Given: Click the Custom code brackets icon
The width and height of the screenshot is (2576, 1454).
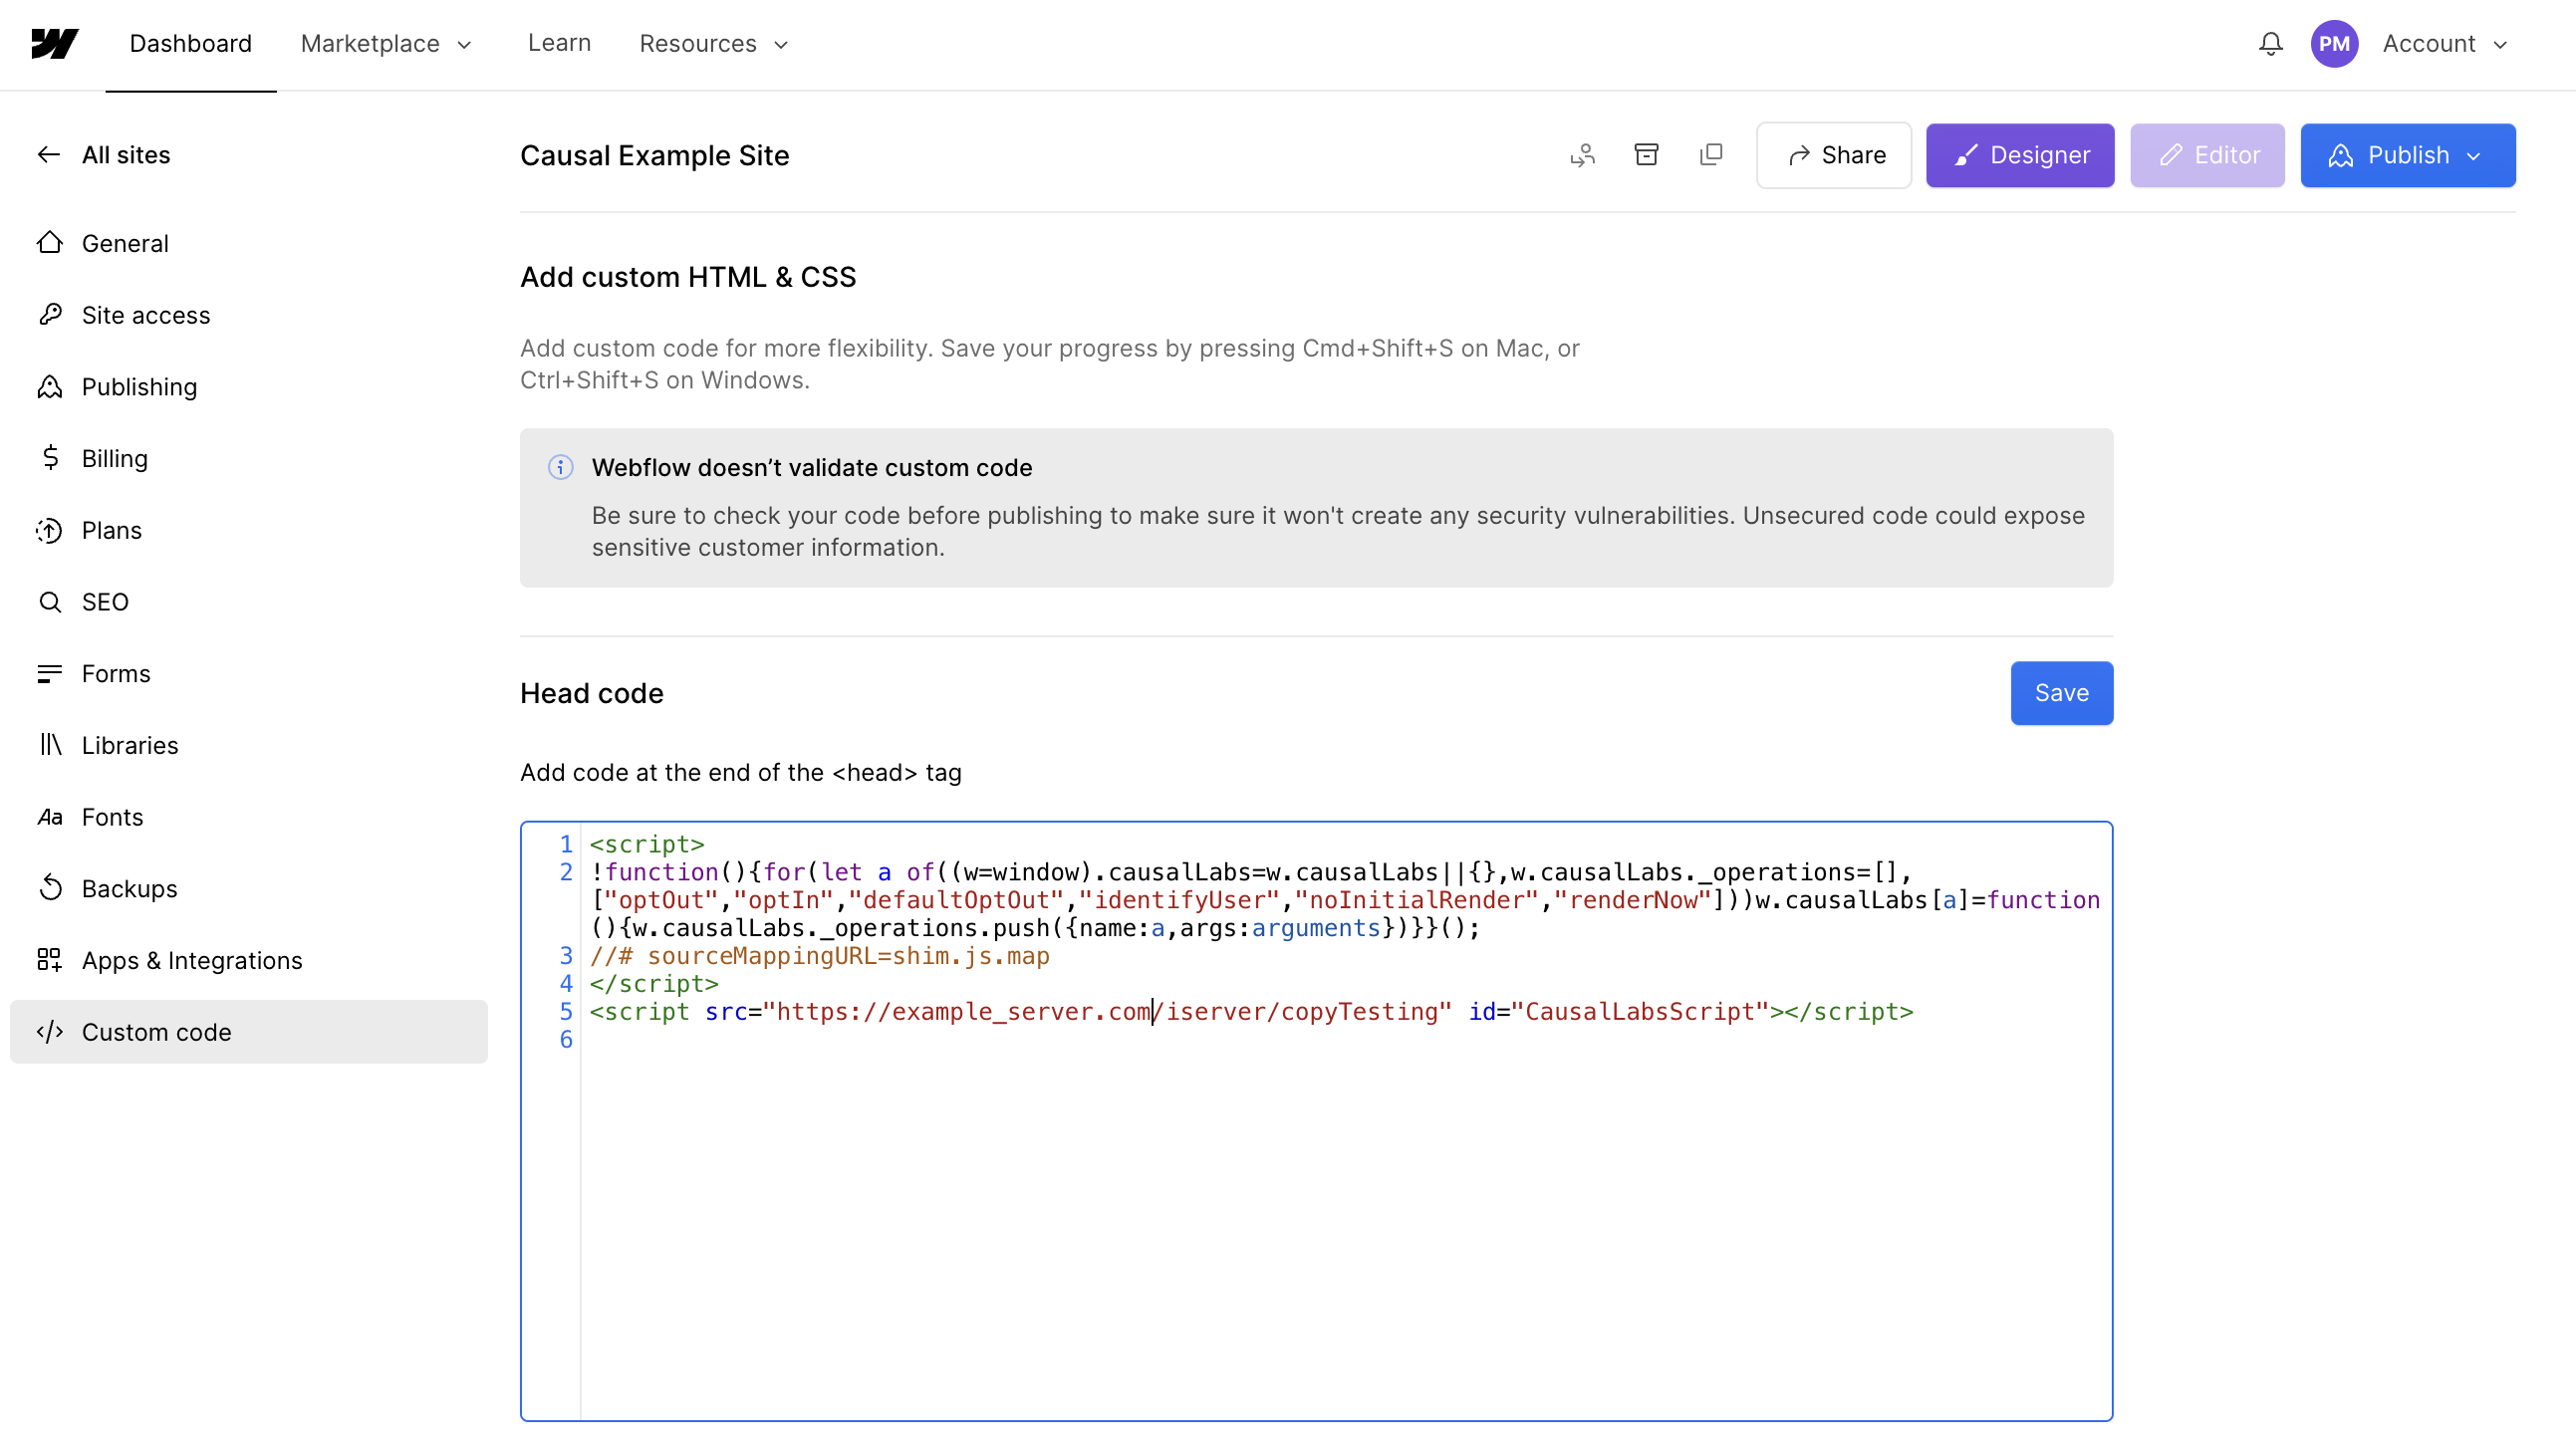Looking at the screenshot, I should (50, 1033).
